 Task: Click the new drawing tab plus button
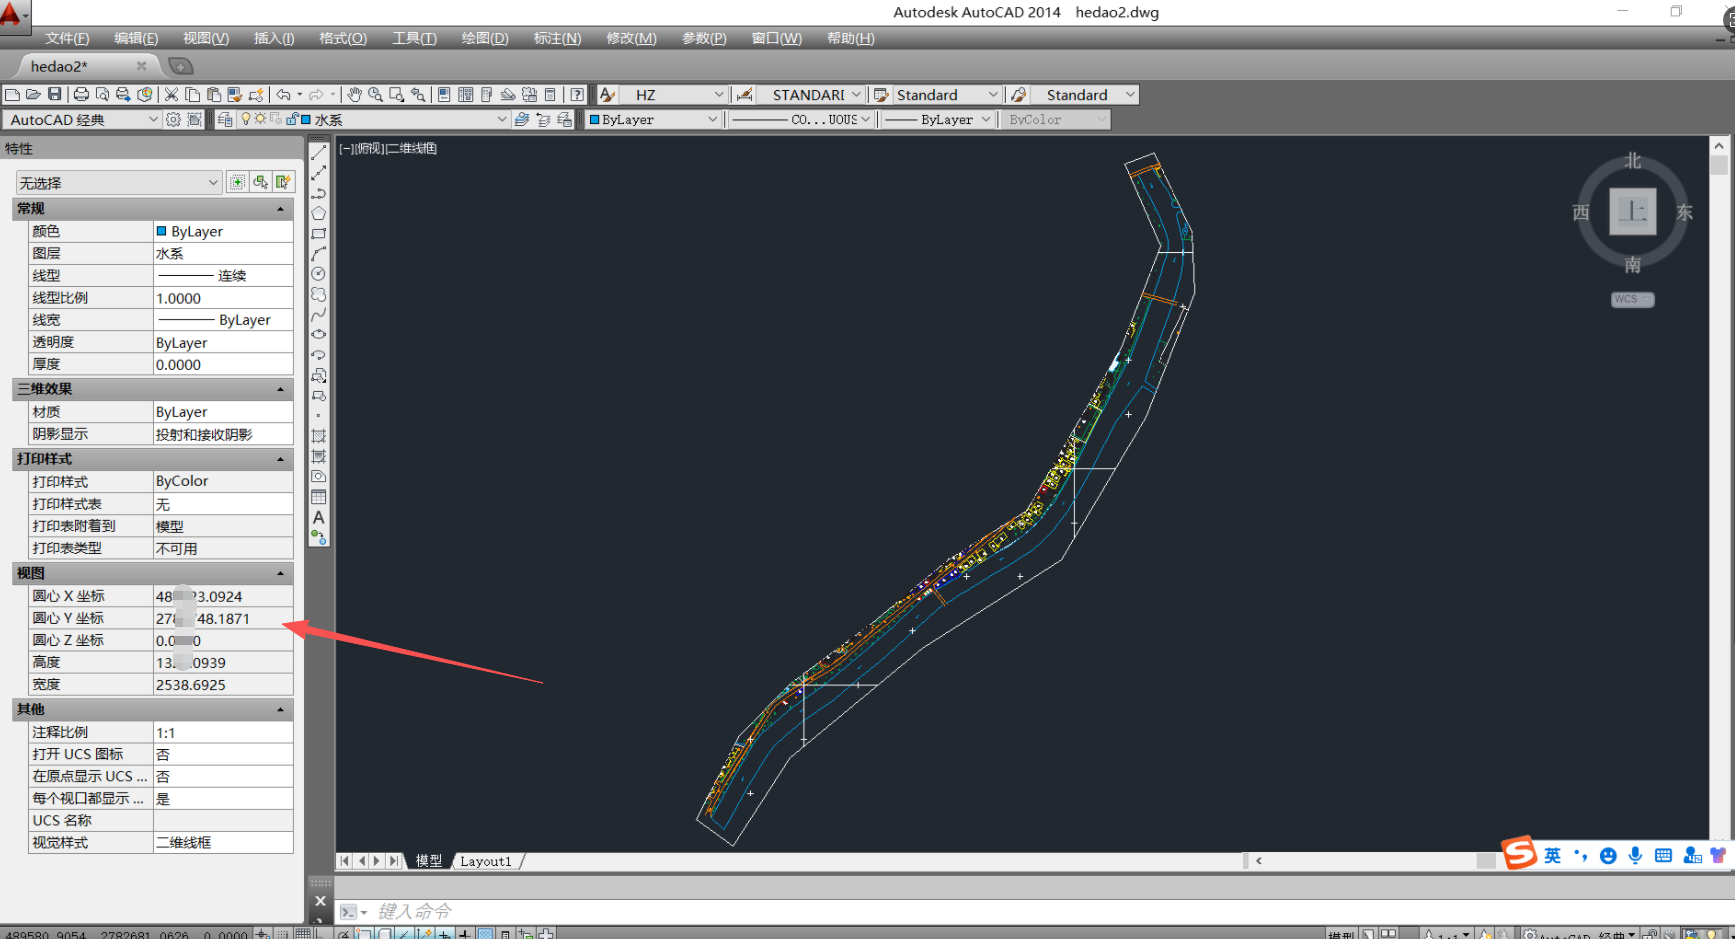[x=181, y=66]
